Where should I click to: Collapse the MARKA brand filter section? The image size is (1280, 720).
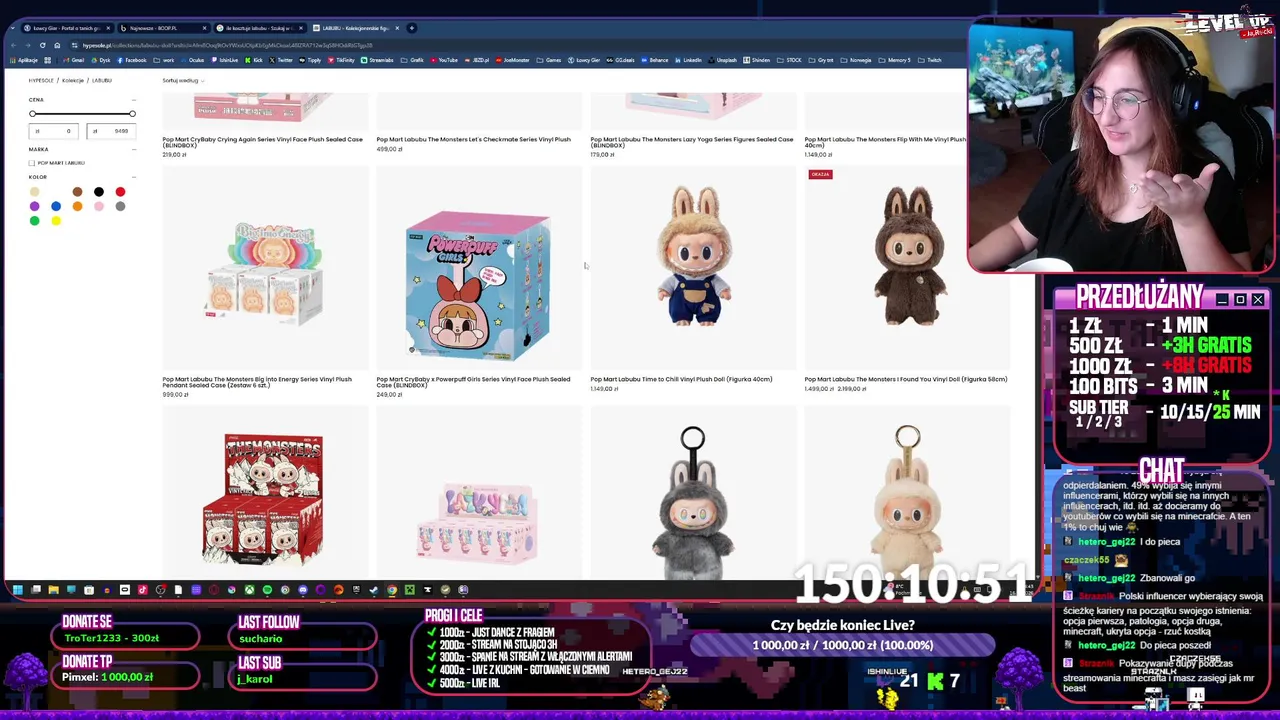[x=133, y=149]
